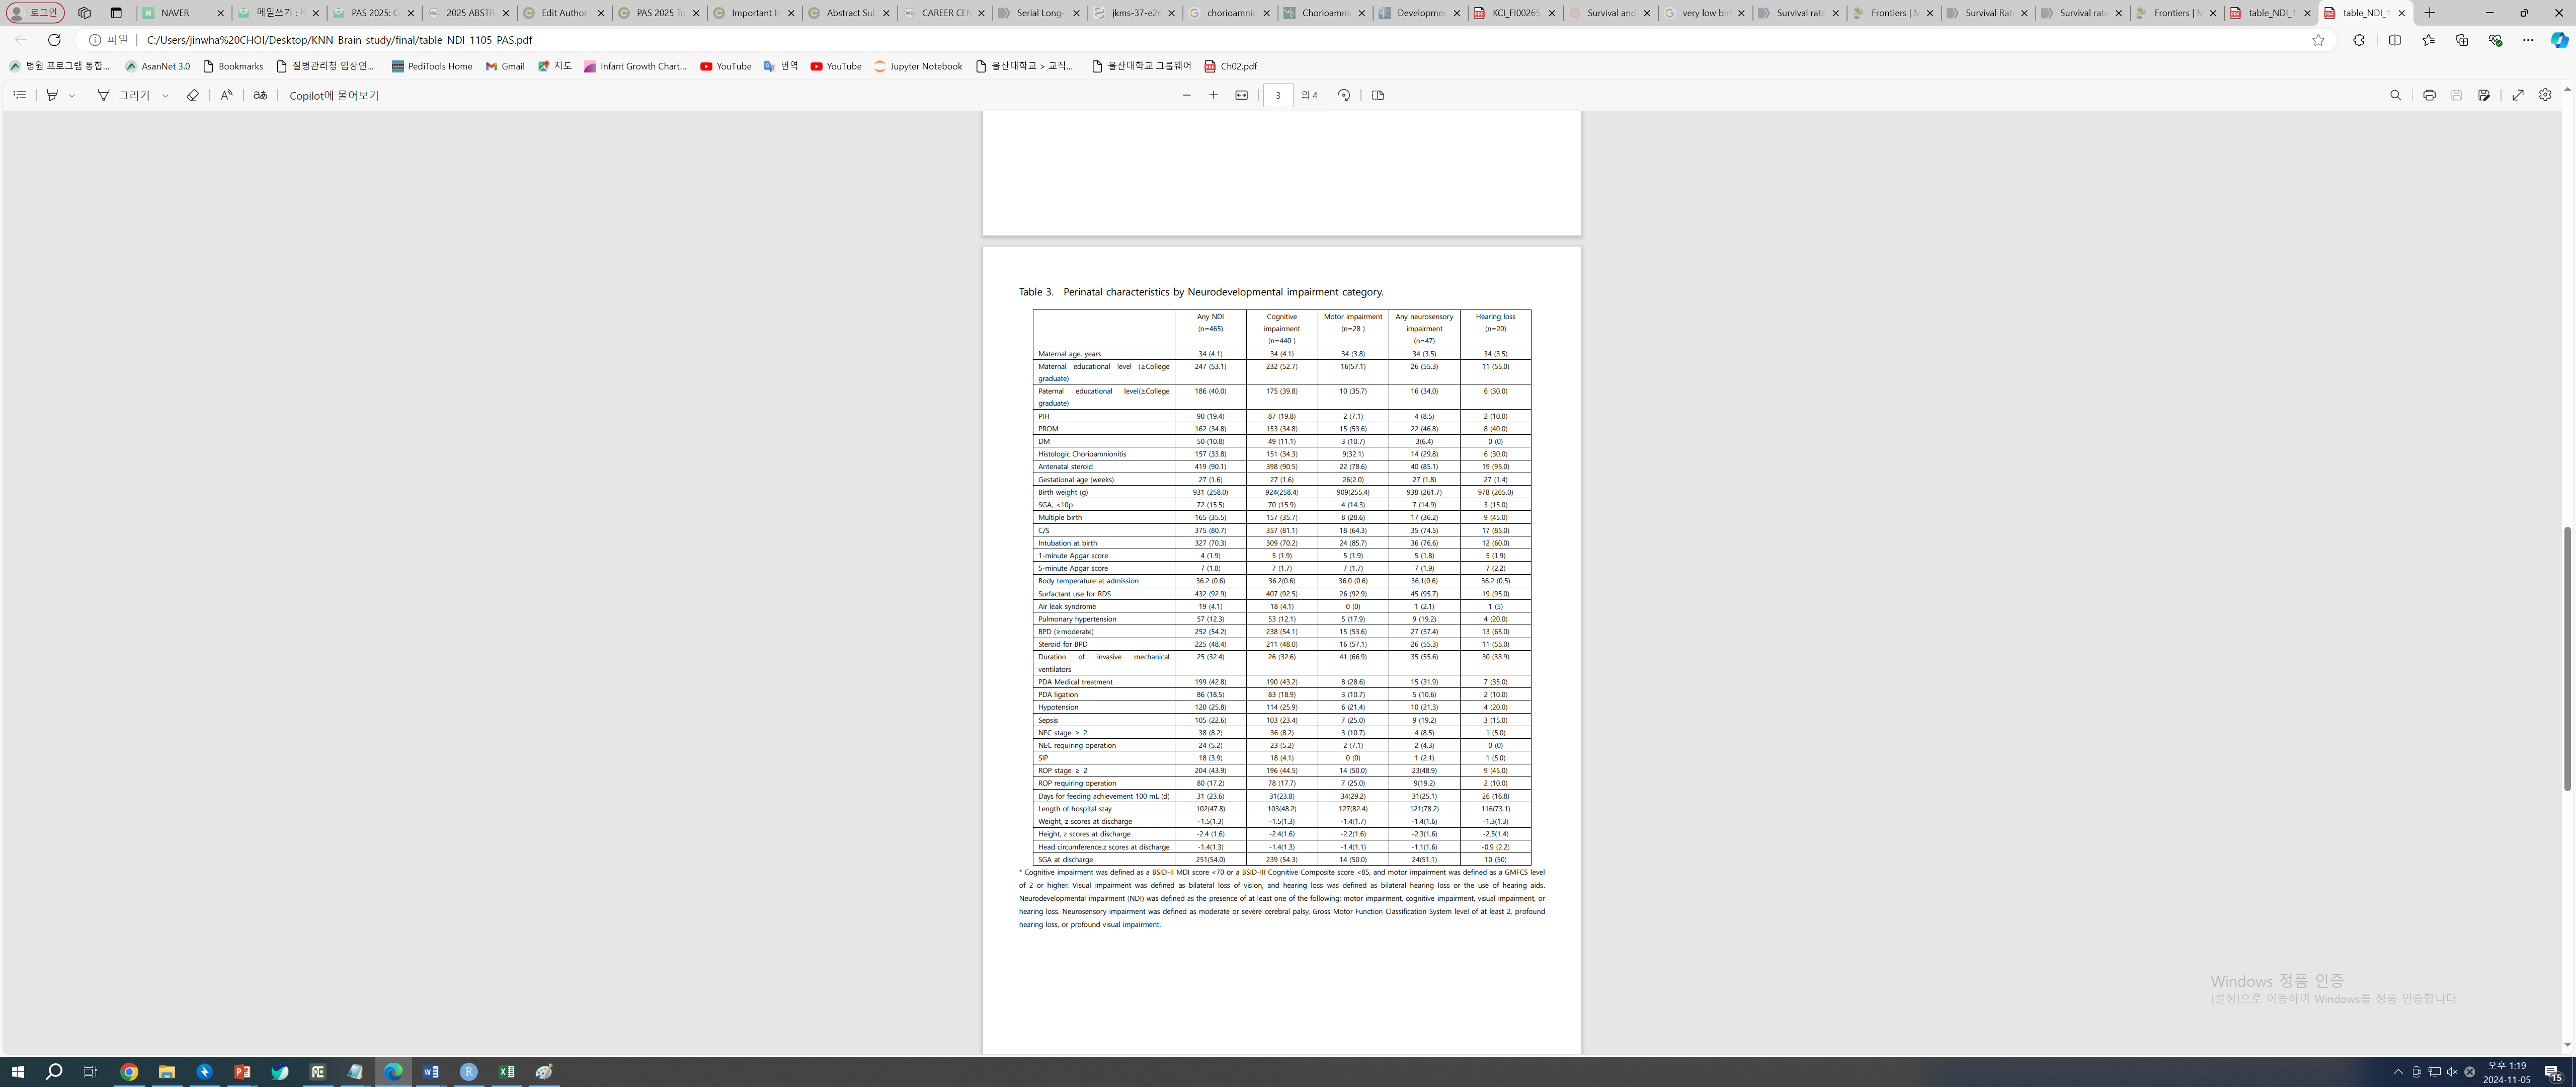This screenshot has height=1087, width=2576.
Task: Click the Copilot에 물어보기 button
Action: pos(334,95)
